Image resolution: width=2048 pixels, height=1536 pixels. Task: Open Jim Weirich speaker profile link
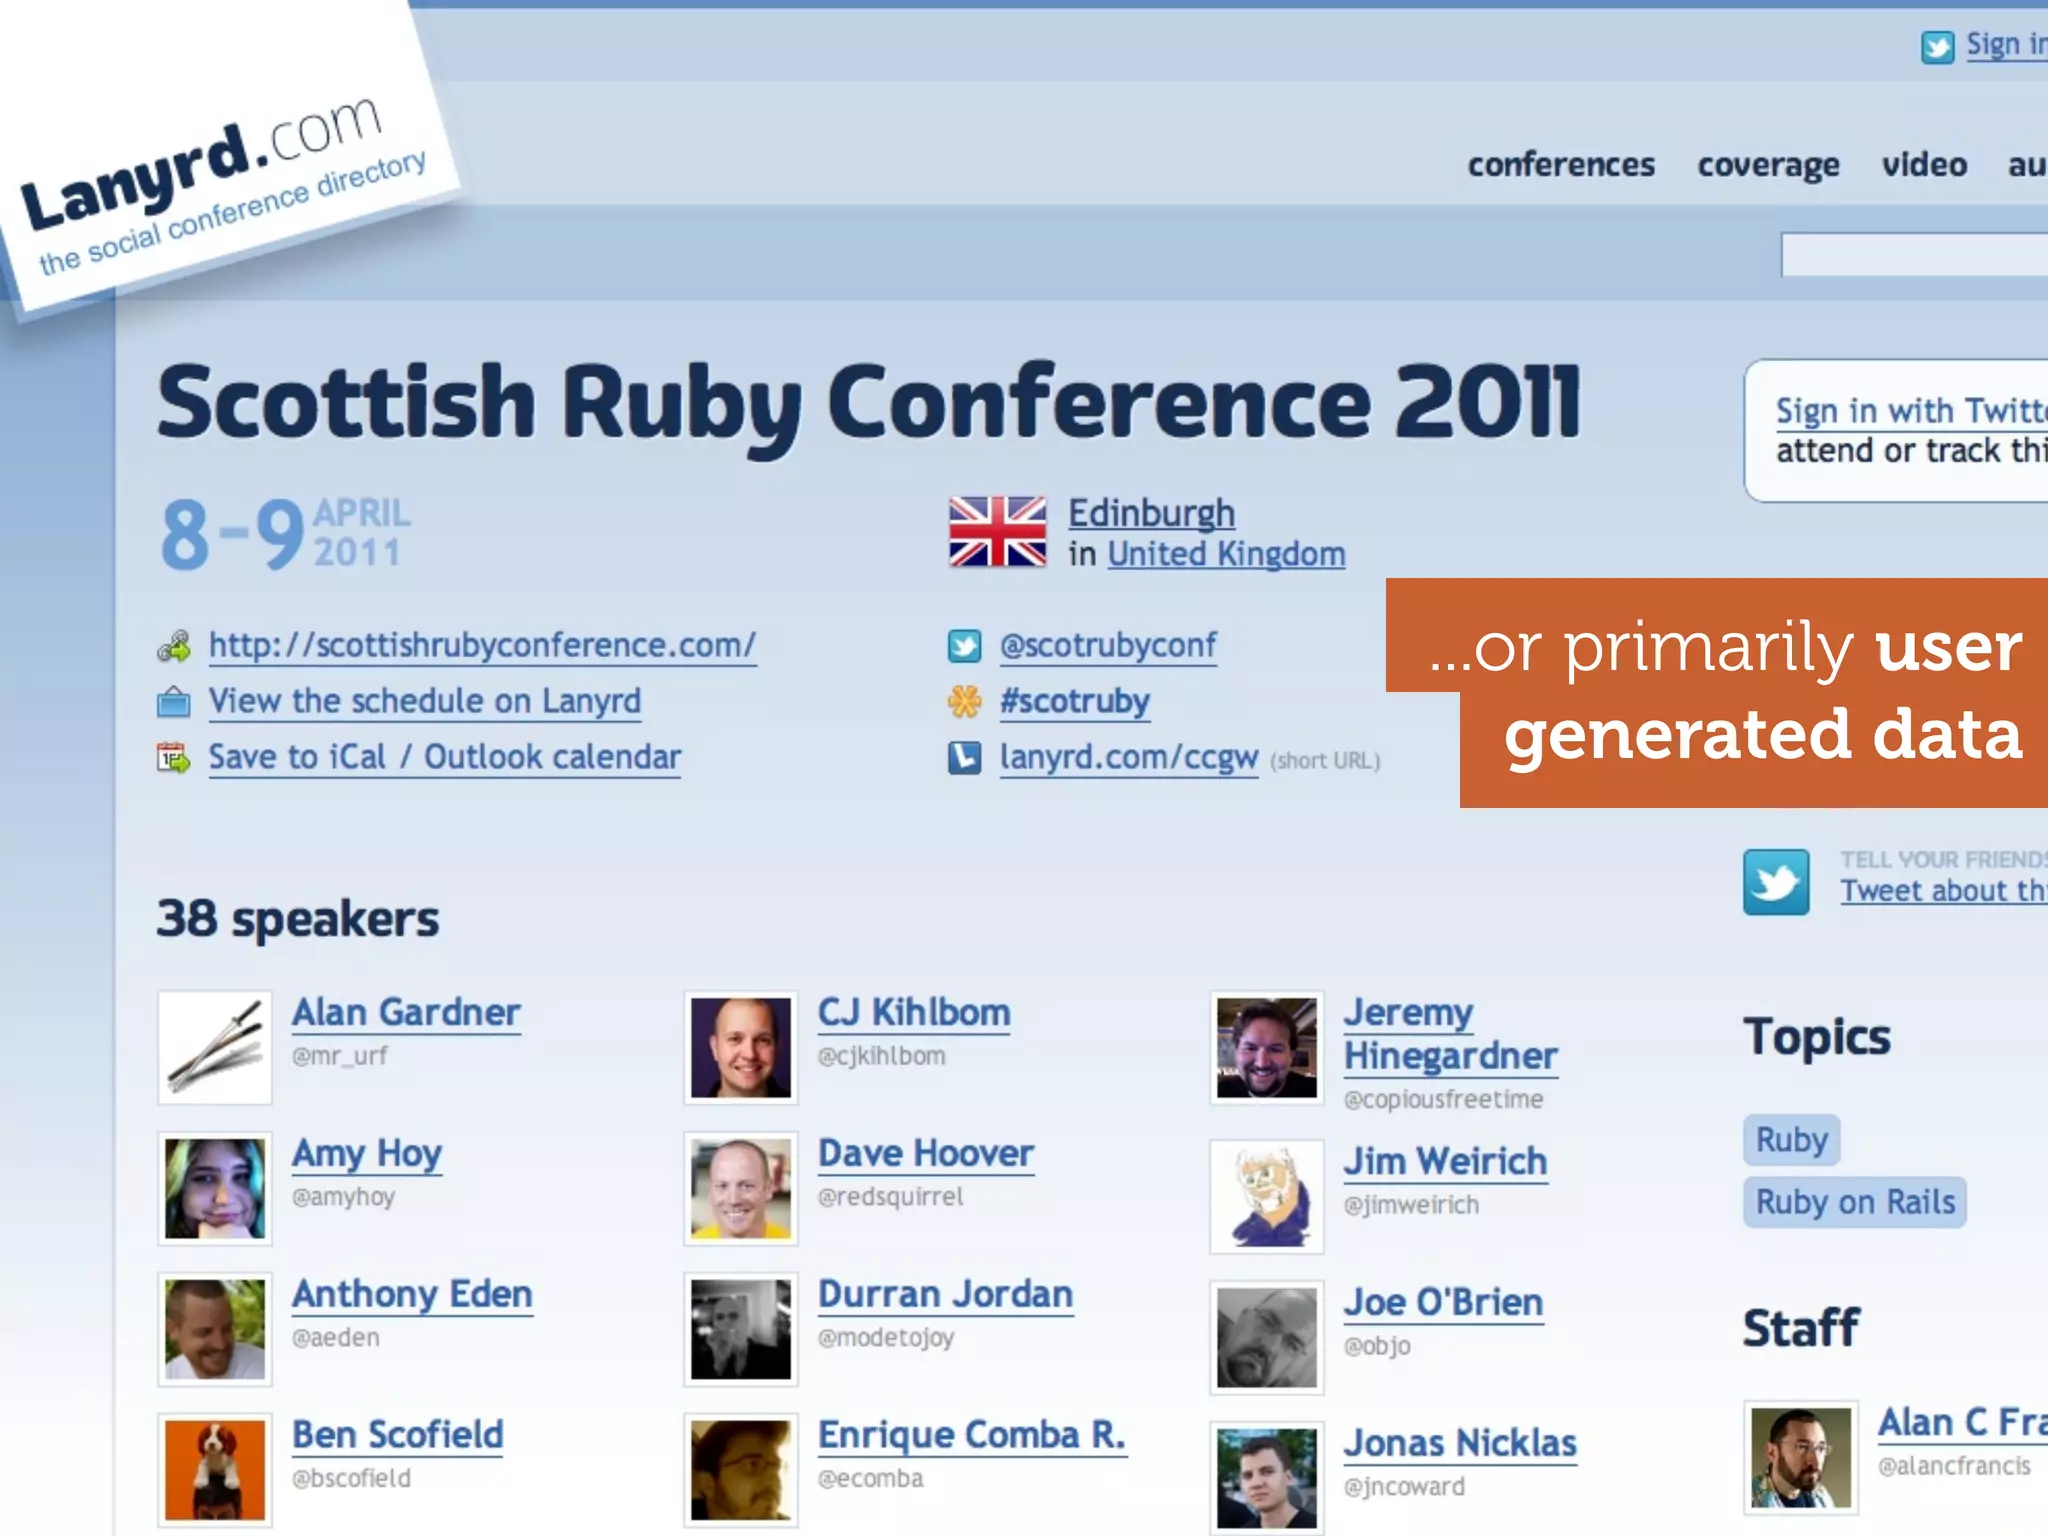pos(1446,1162)
